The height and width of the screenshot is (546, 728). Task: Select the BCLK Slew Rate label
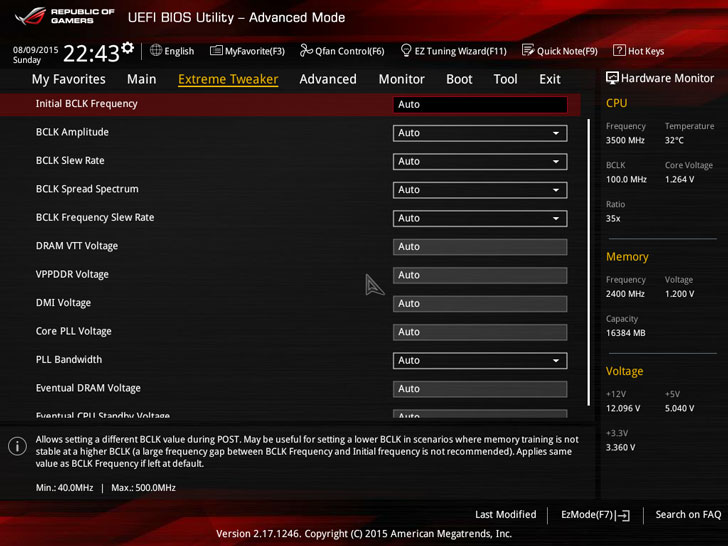point(70,161)
